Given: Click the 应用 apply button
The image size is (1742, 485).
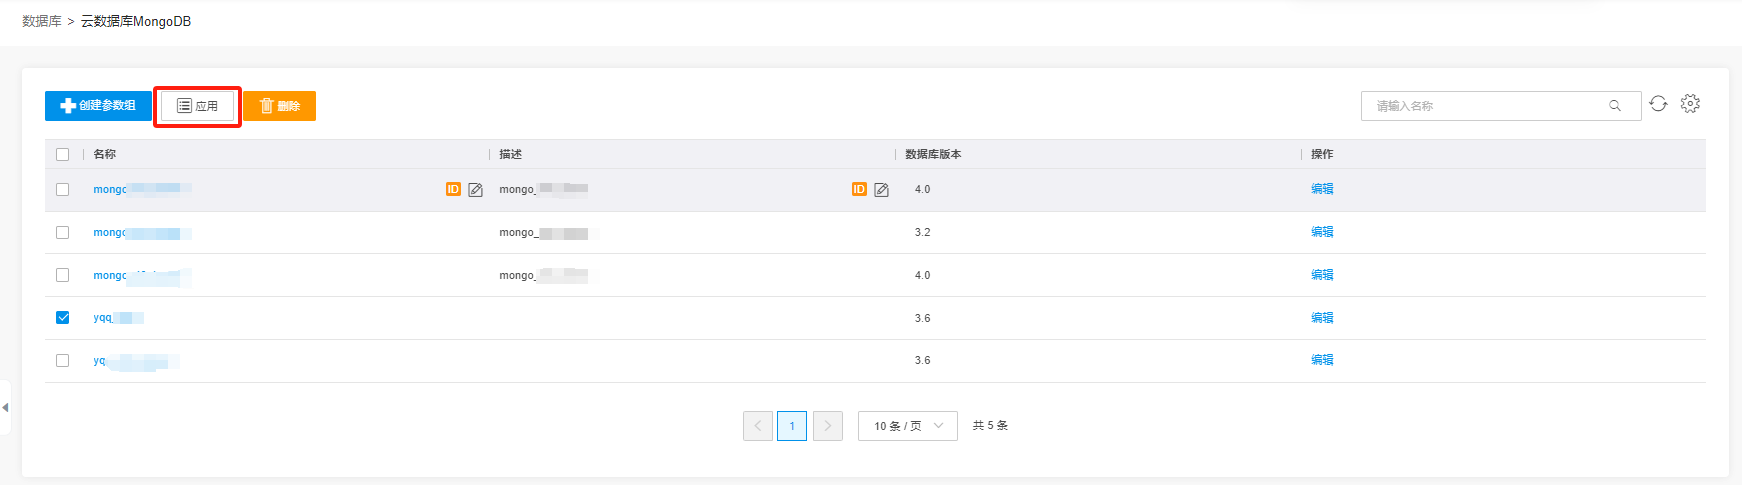Looking at the screenshot, I should click(197, 106).
